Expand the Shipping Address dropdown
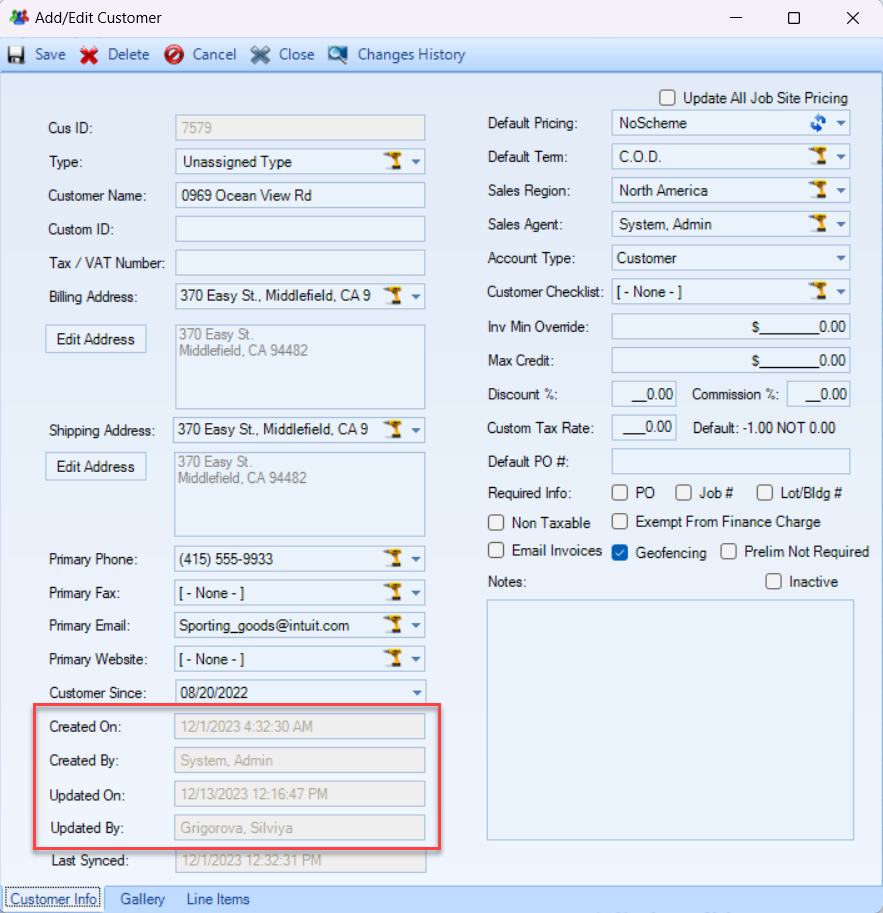Screen dimensions: 883x913 point(416,431)
